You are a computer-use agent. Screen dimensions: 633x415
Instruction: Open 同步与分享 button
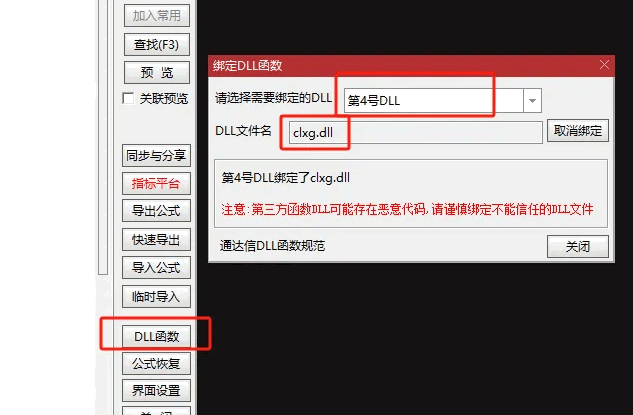tap(156, 155)
